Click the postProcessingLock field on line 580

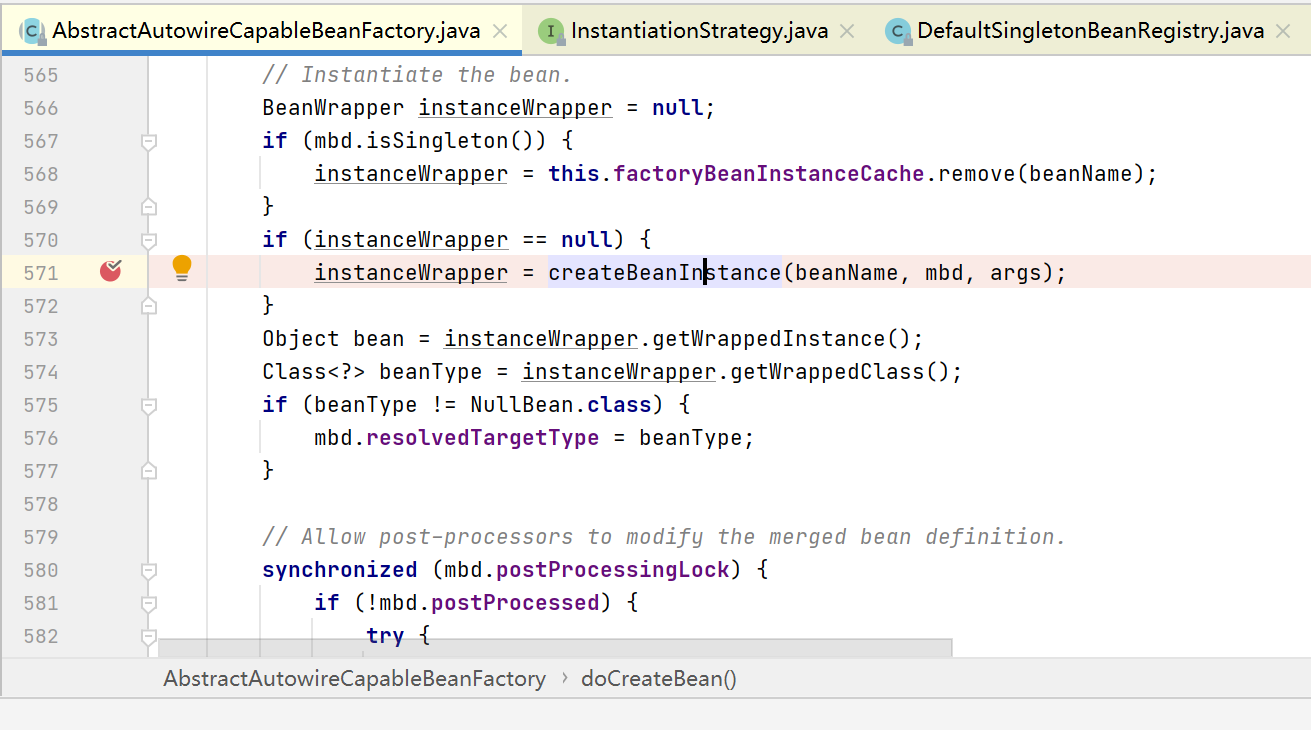613,570
